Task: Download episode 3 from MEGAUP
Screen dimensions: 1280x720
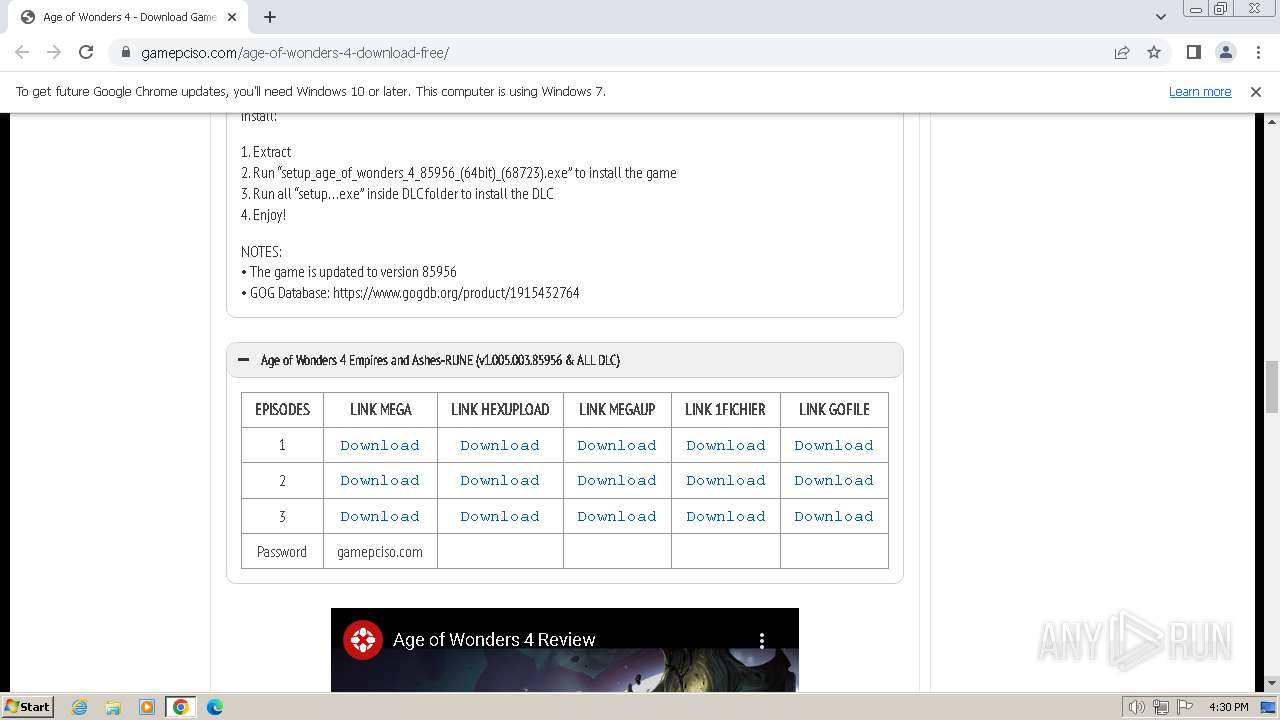Action: click(617, 516)
